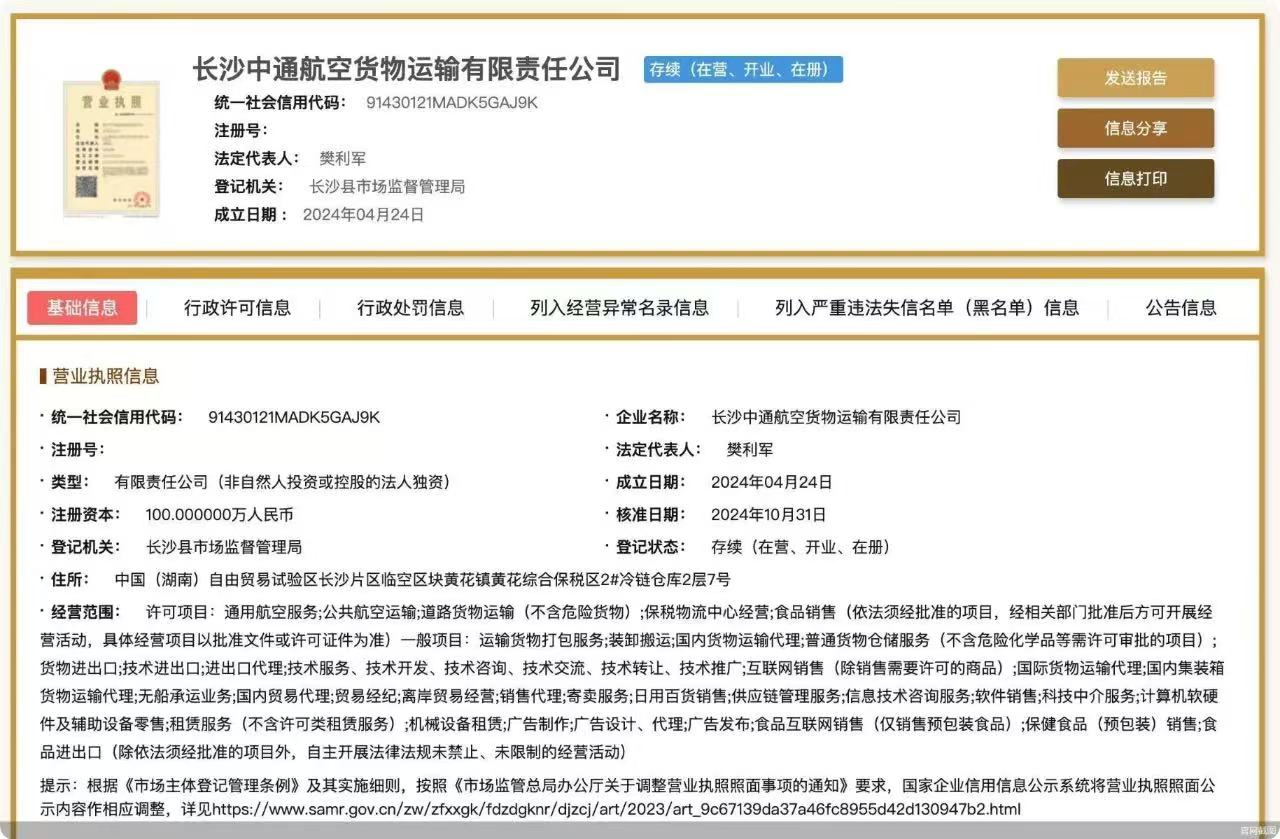Click the header credit code 91430121MADK5GAJ9K
The width and height of the screenshot is (1280, 839).
(452, 102)
